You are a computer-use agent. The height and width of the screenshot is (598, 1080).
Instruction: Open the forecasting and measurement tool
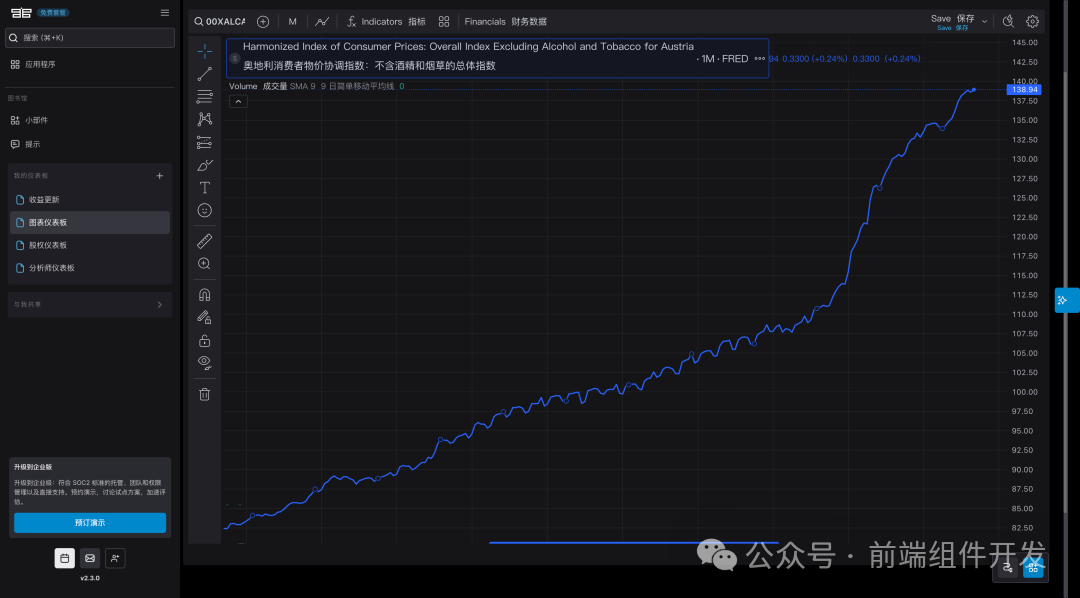point(205,142)
